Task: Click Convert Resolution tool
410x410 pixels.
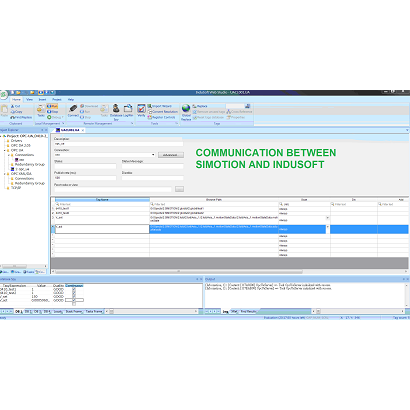Action: pos(163,112)
